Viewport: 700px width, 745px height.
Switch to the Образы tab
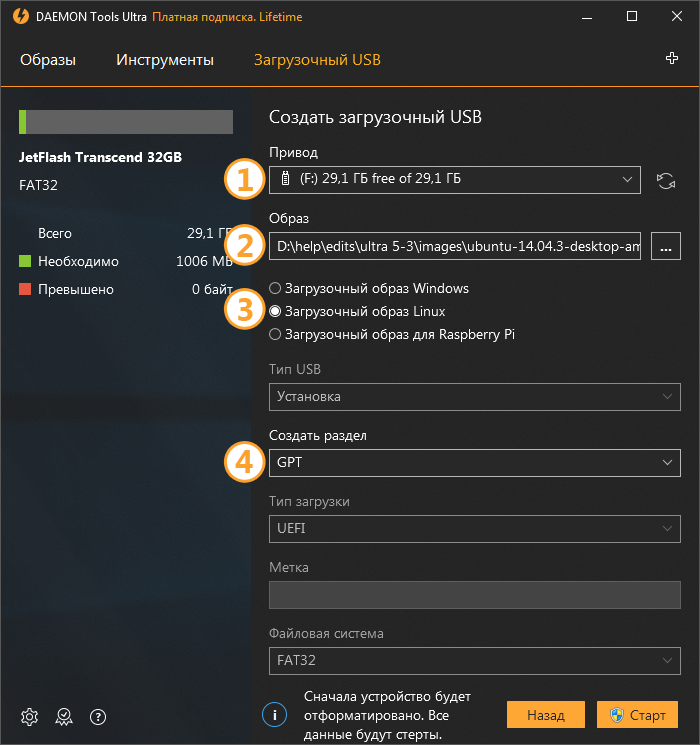point(48,60)
